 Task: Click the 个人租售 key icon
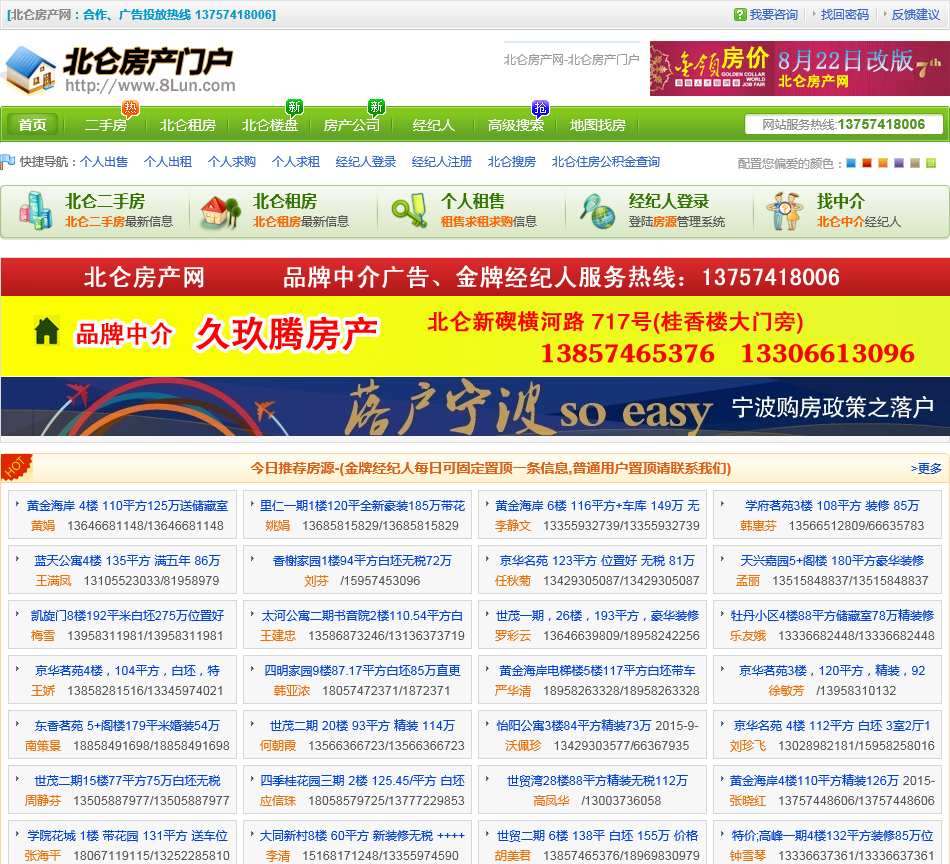[410, 210]
